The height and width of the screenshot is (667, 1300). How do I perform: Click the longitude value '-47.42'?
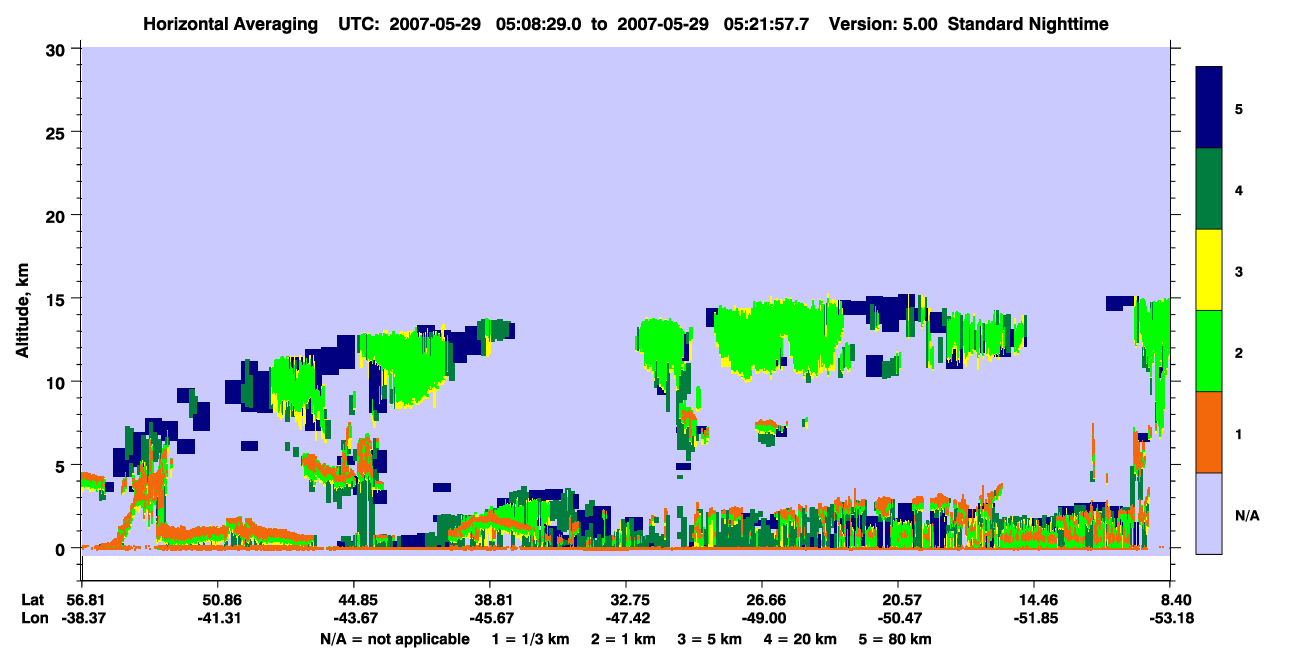coord(626,619)
